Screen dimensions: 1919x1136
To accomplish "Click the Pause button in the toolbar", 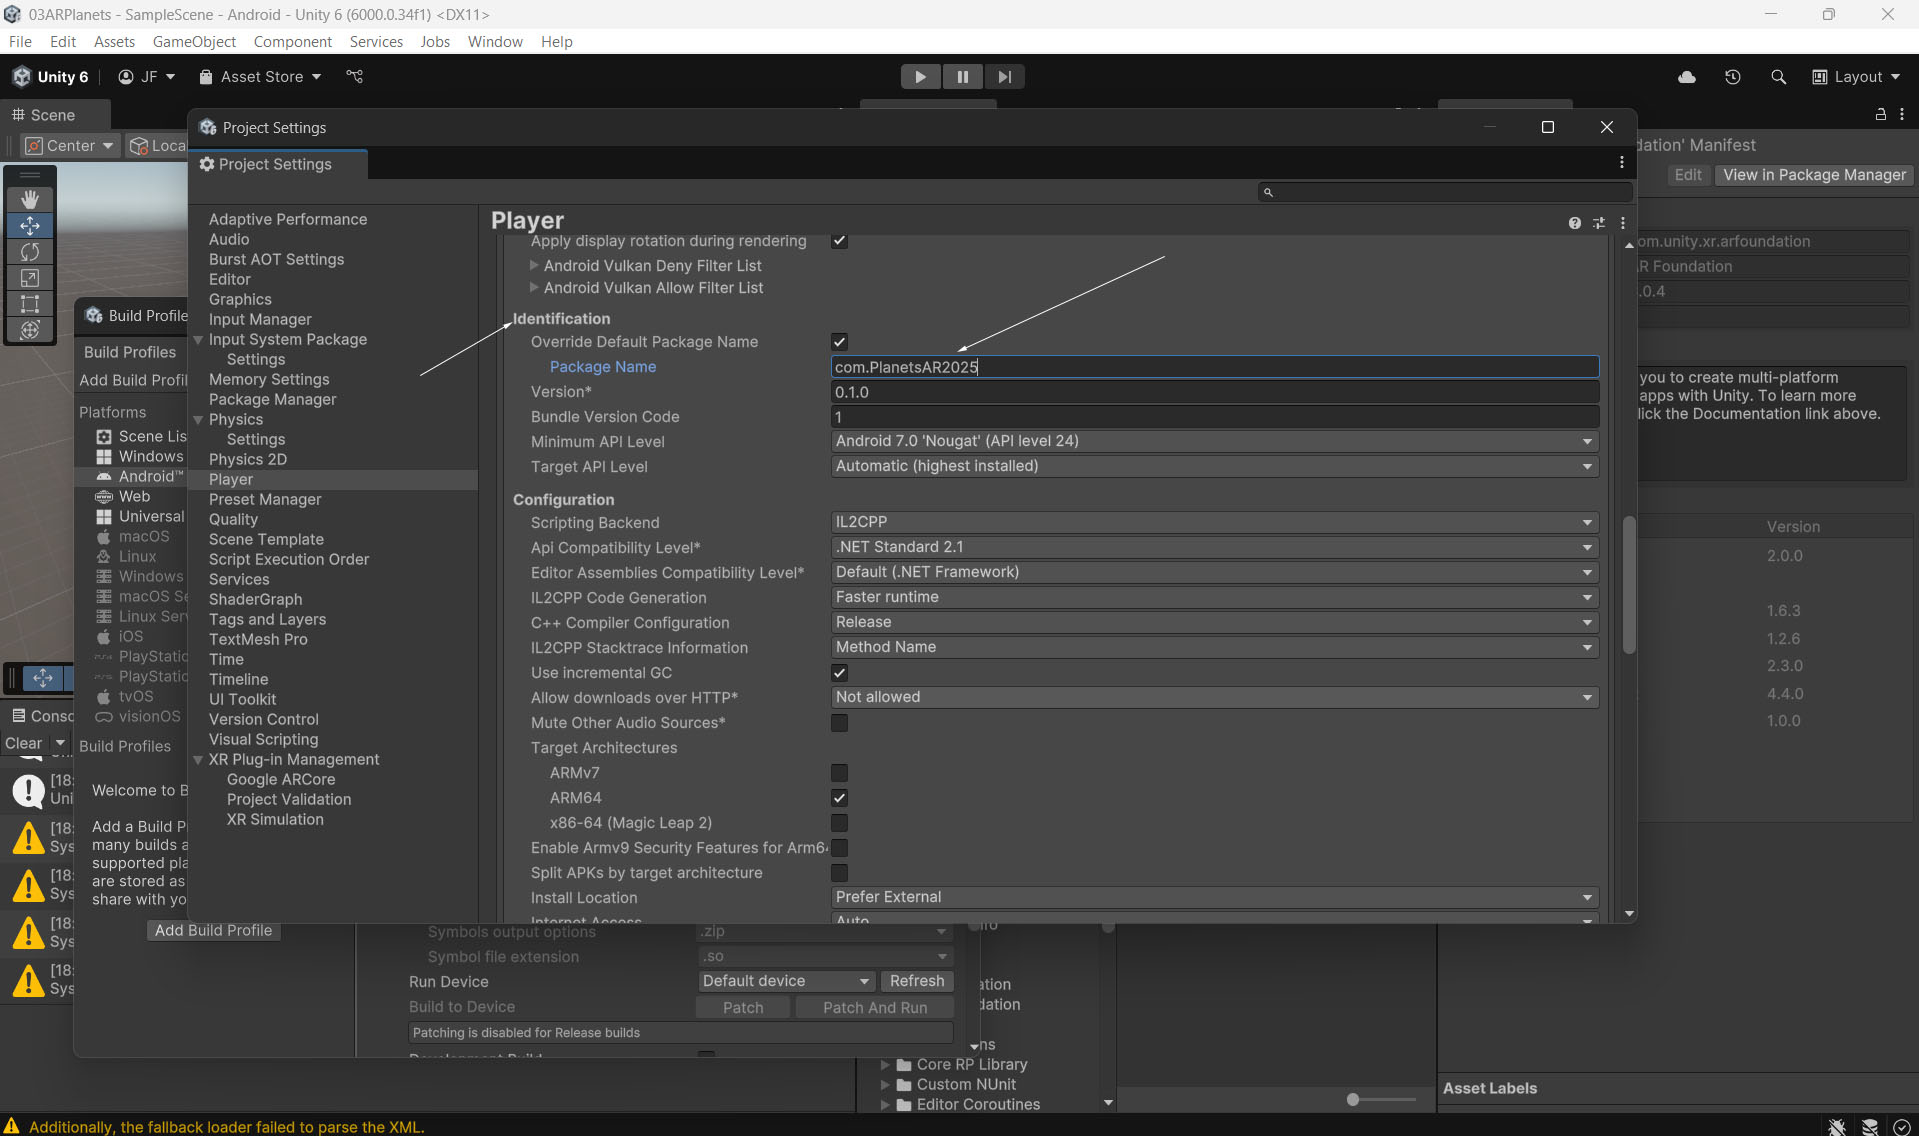I will point(962,77).
